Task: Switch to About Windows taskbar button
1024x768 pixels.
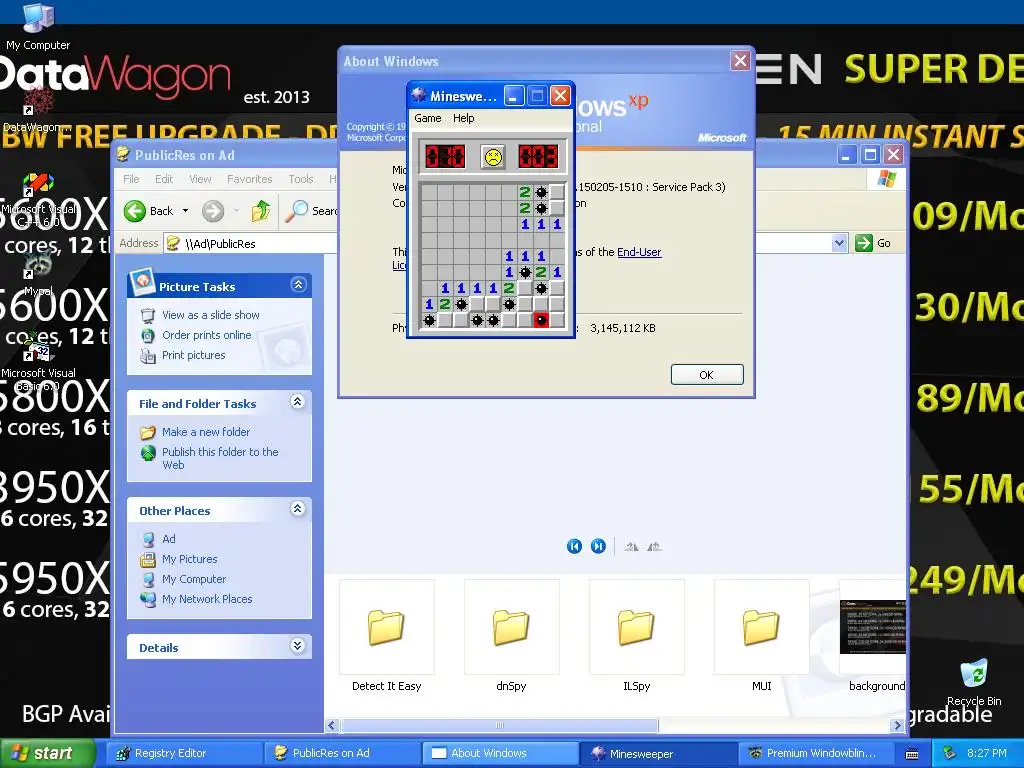Action: point(500,754)
